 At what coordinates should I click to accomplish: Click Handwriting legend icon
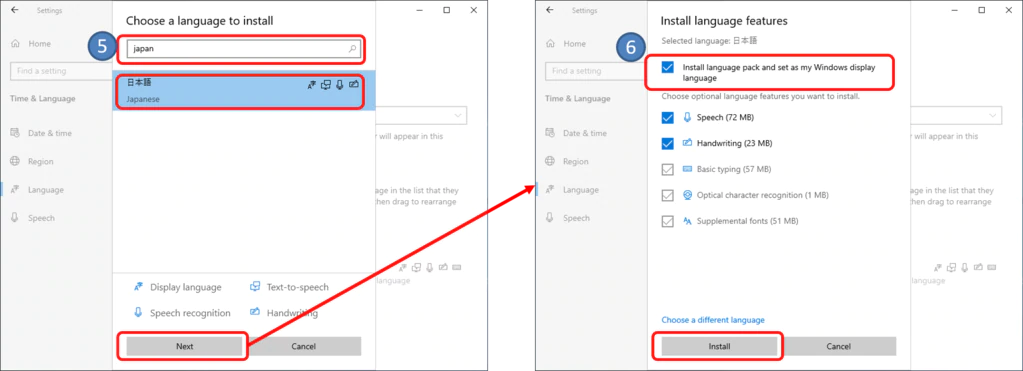click(255, 313)
